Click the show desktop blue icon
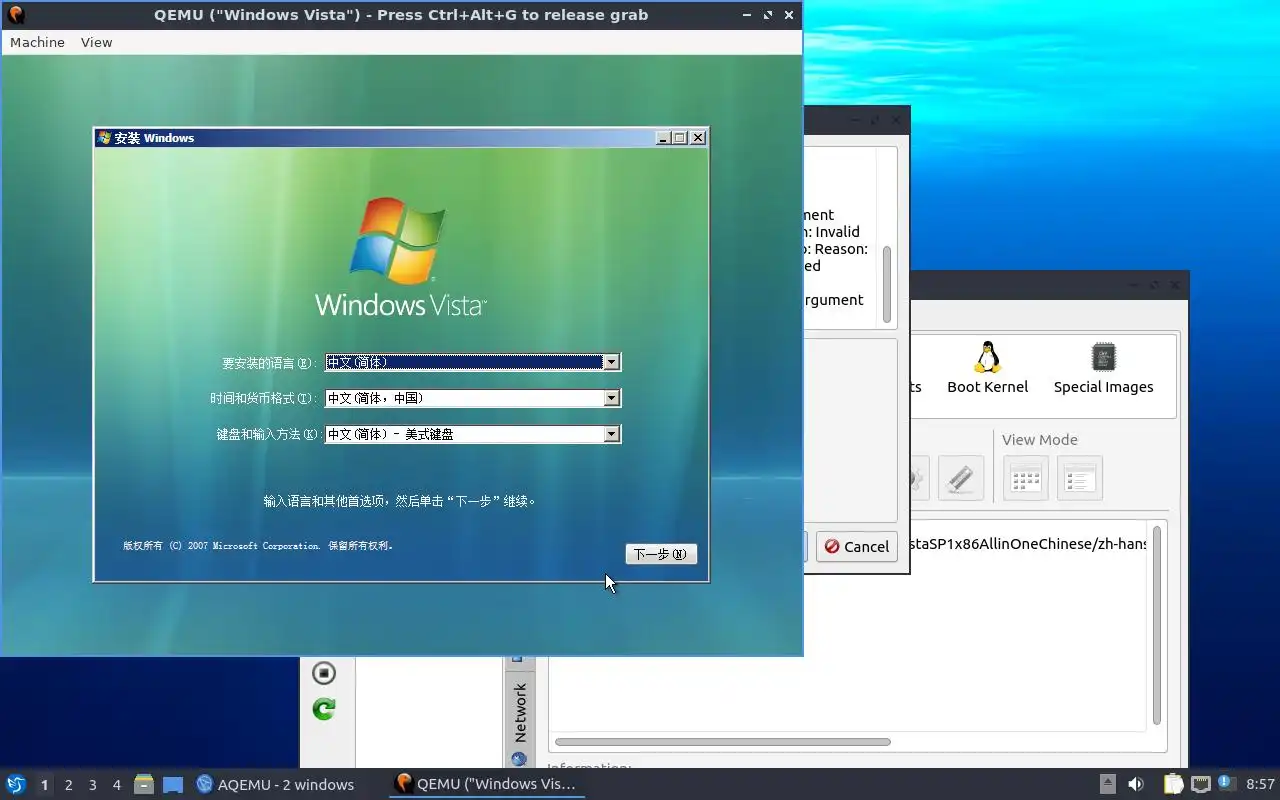Viewport: 1280px width, 800px height. tap(173, 784)
